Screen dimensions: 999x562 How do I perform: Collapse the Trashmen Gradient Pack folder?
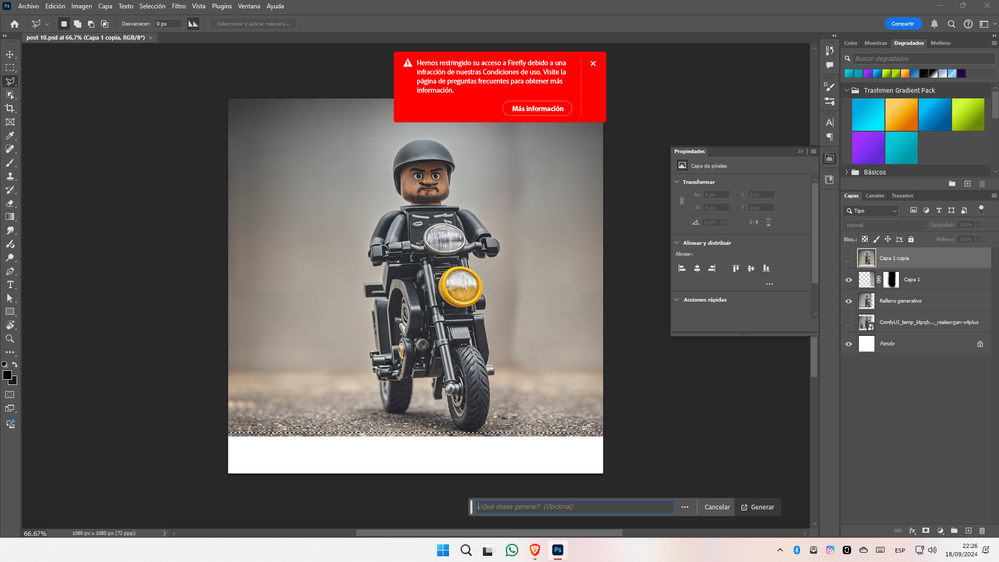tap(847, 90)
